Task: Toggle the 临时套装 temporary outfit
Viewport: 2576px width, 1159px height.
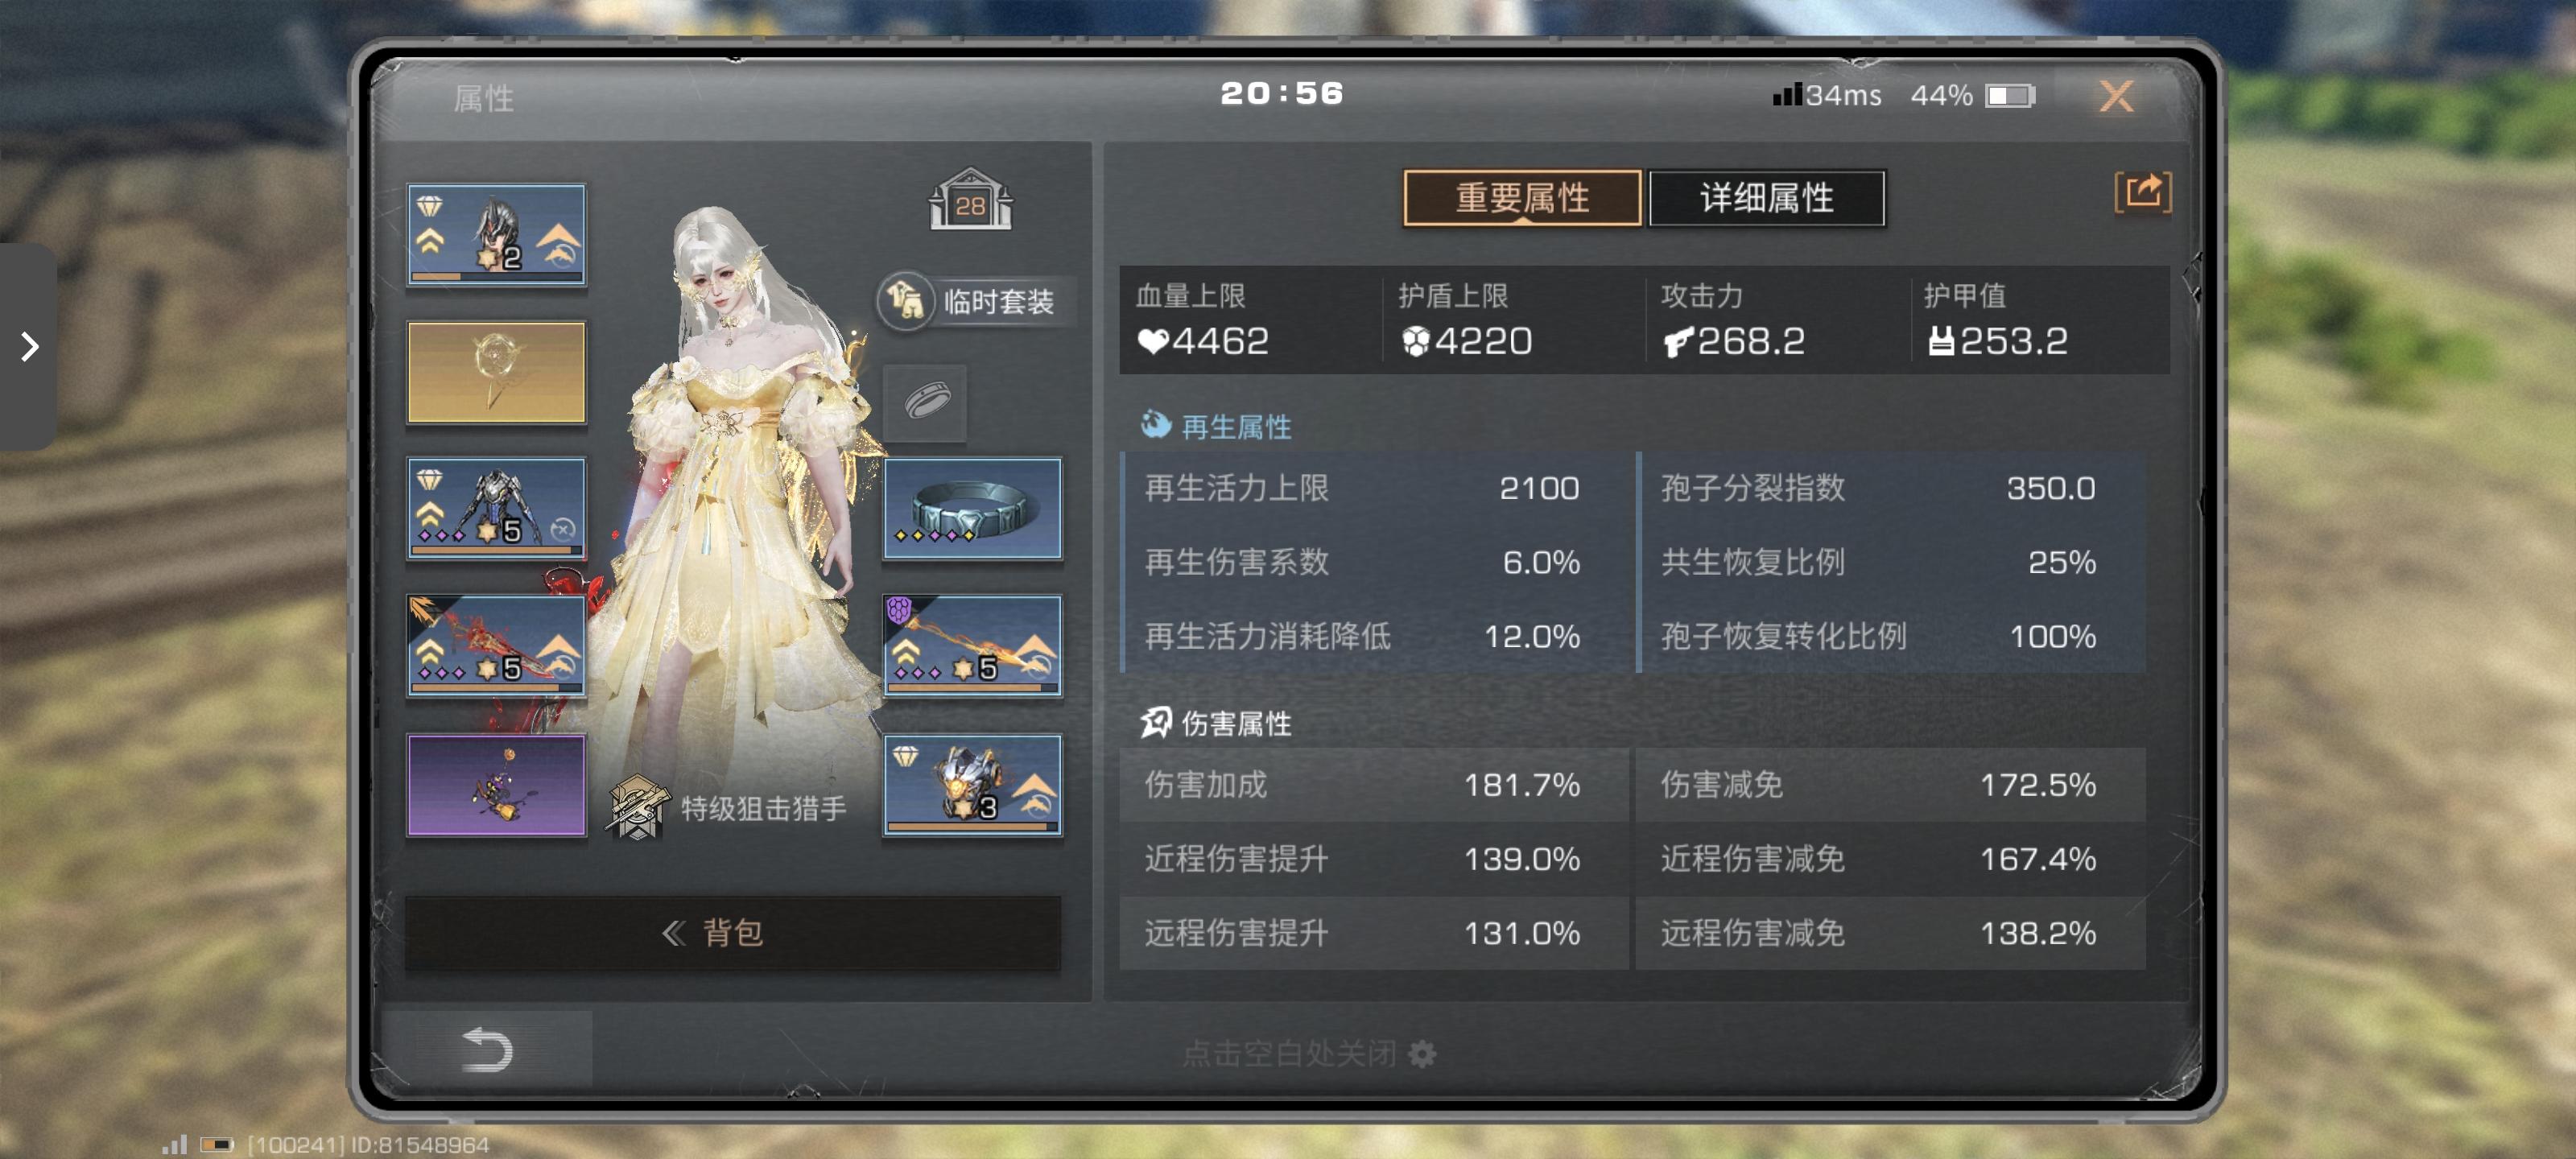Action: point(972,300)
